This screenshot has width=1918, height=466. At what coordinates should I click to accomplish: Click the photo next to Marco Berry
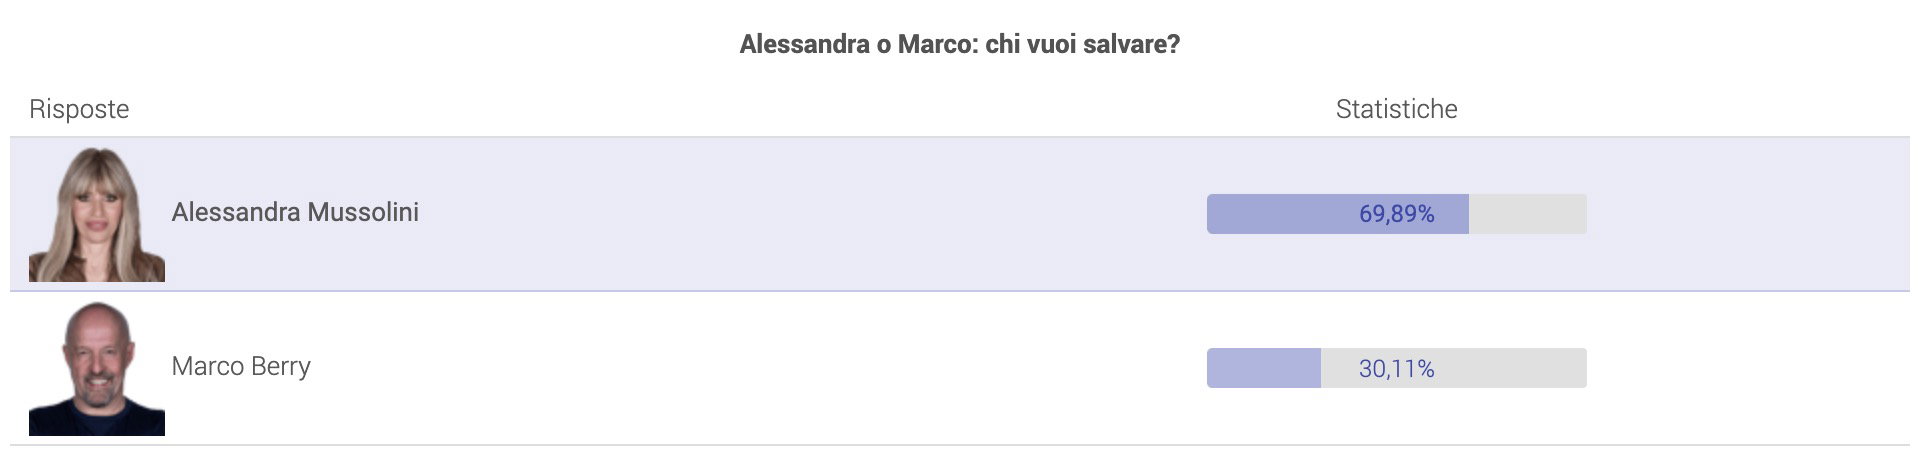point(97,368)
